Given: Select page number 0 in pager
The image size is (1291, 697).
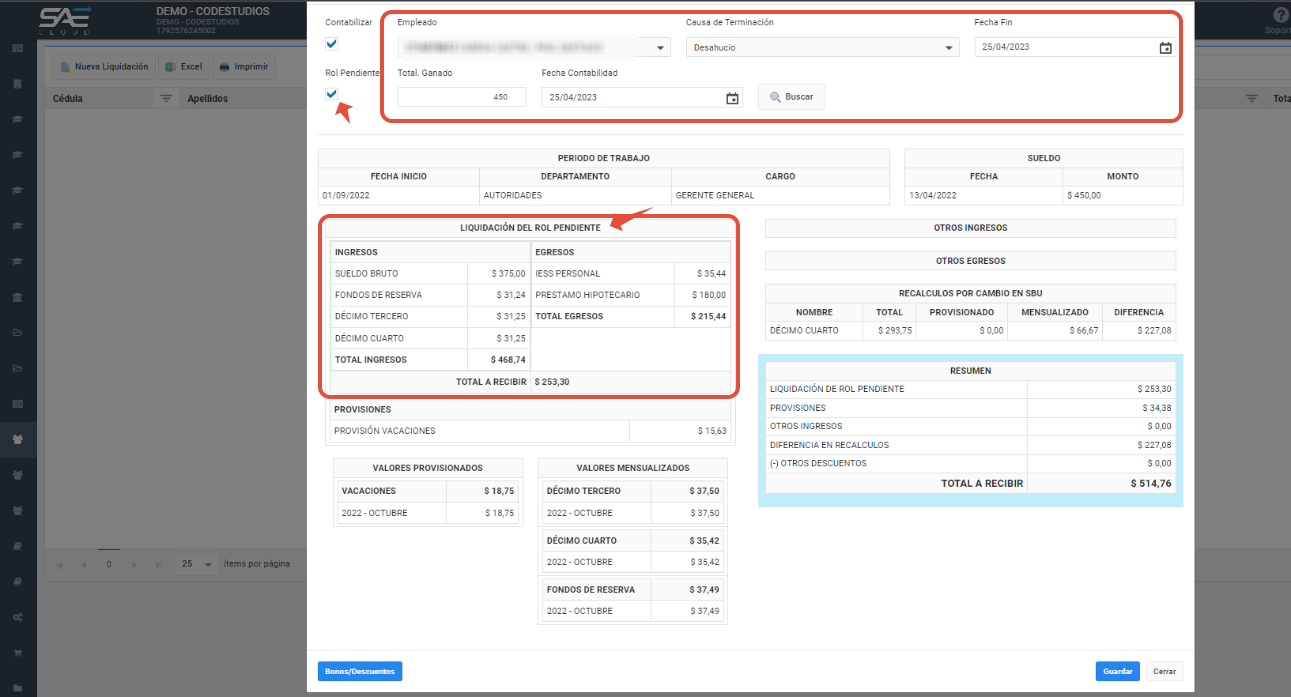Looking at the screenshot, I should point(109,565).
